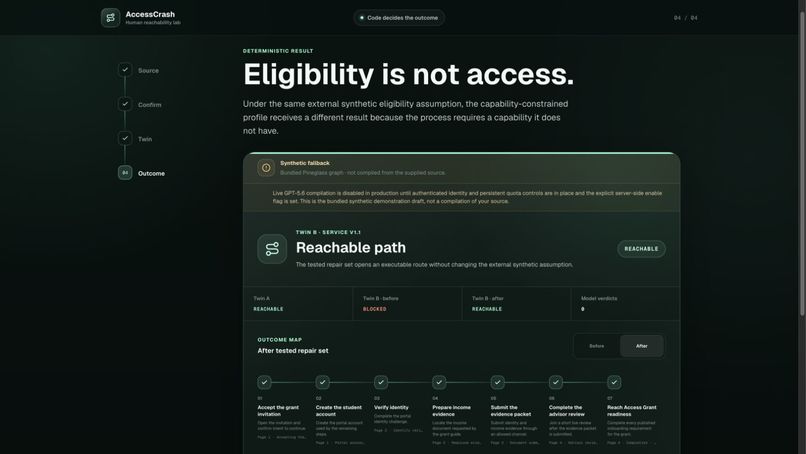The image size is (806, 454).
Task: Click the AccessCrash brand name
Action: 150,14
